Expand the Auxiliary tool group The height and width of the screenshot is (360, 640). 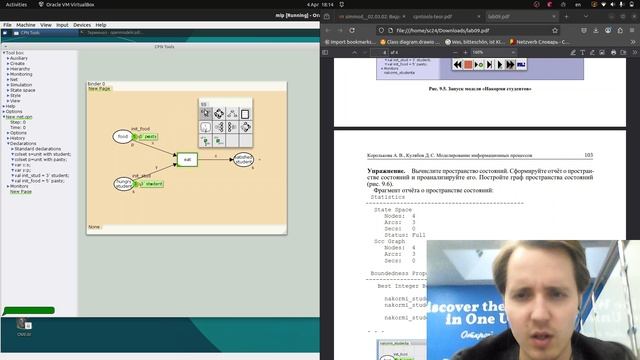[8, 58]
